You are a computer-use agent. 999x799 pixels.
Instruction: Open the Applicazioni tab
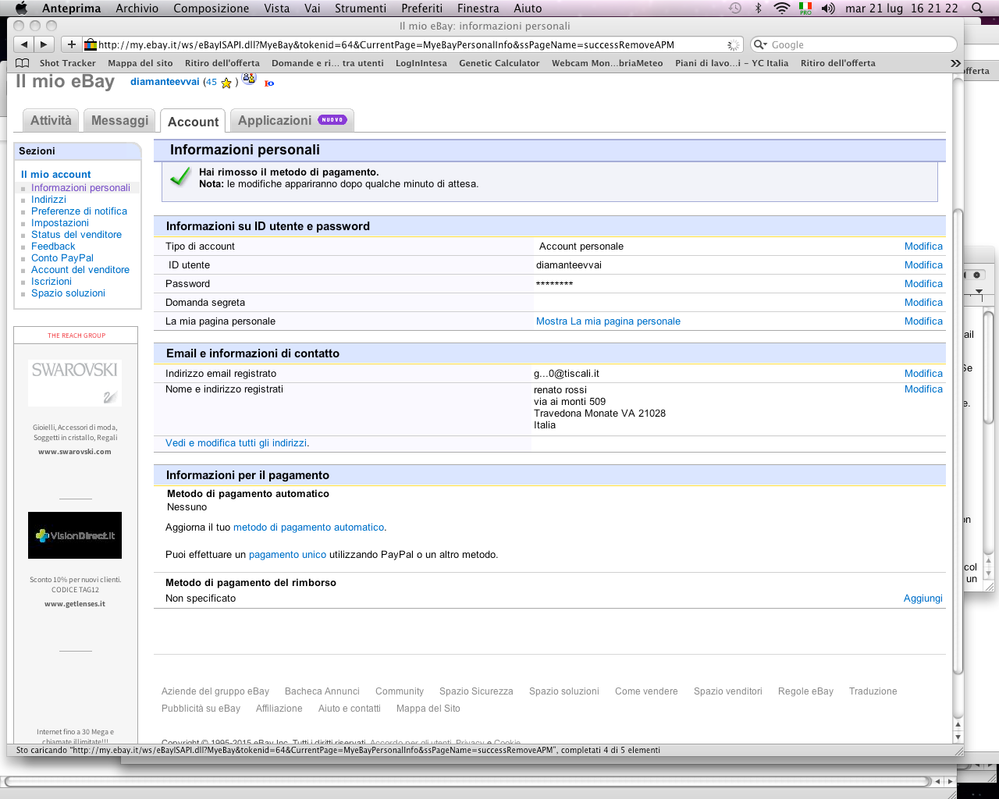tap(292, 120)
